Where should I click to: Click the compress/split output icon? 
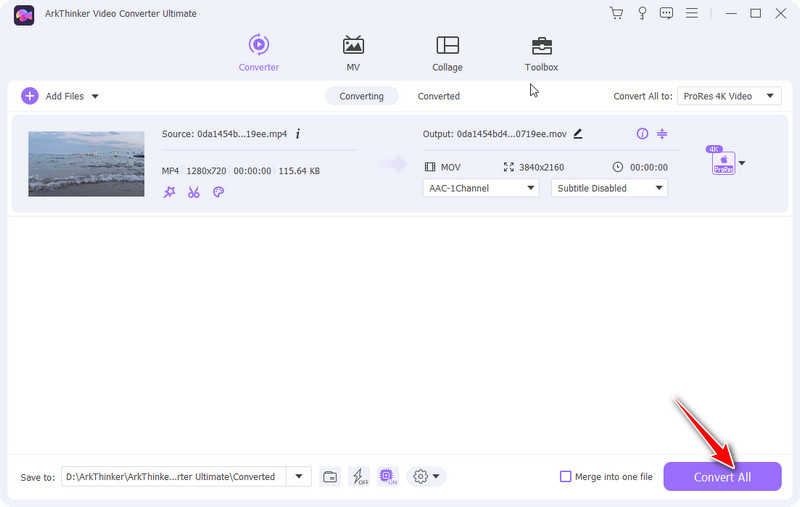[662, 134]
